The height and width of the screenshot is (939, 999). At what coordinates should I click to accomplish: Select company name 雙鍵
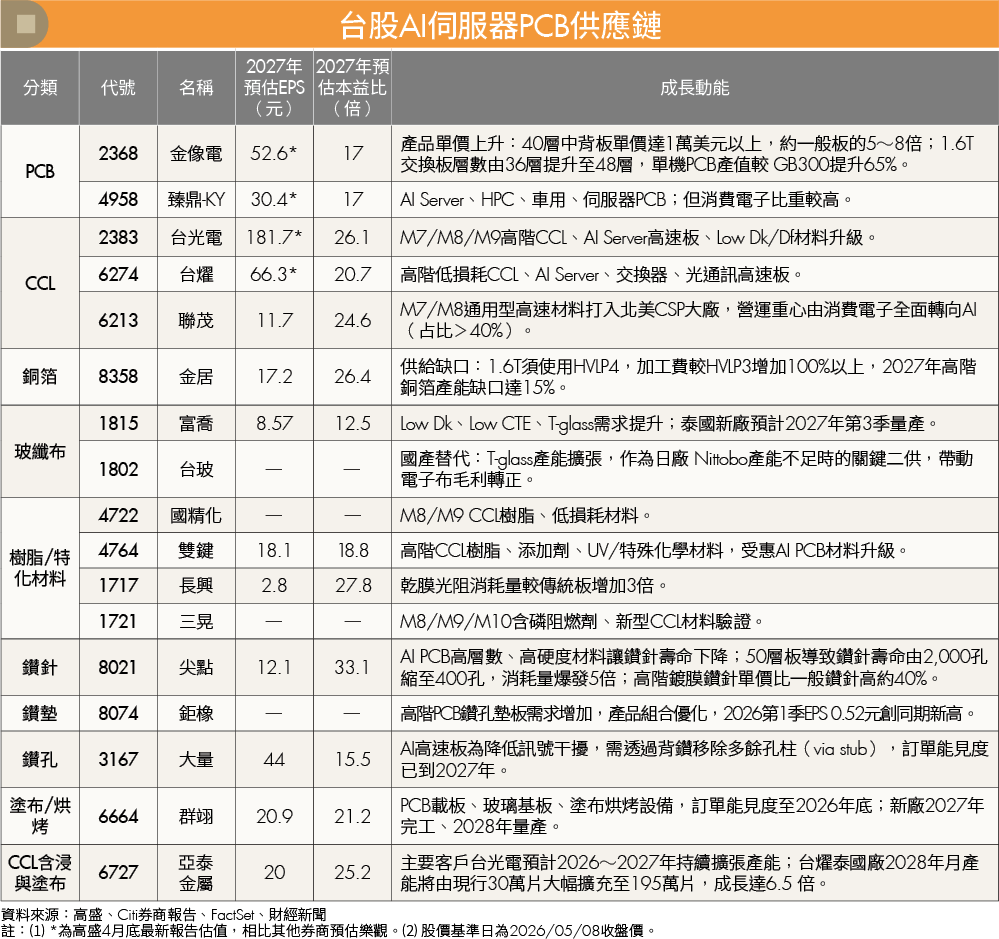point(196,550)
